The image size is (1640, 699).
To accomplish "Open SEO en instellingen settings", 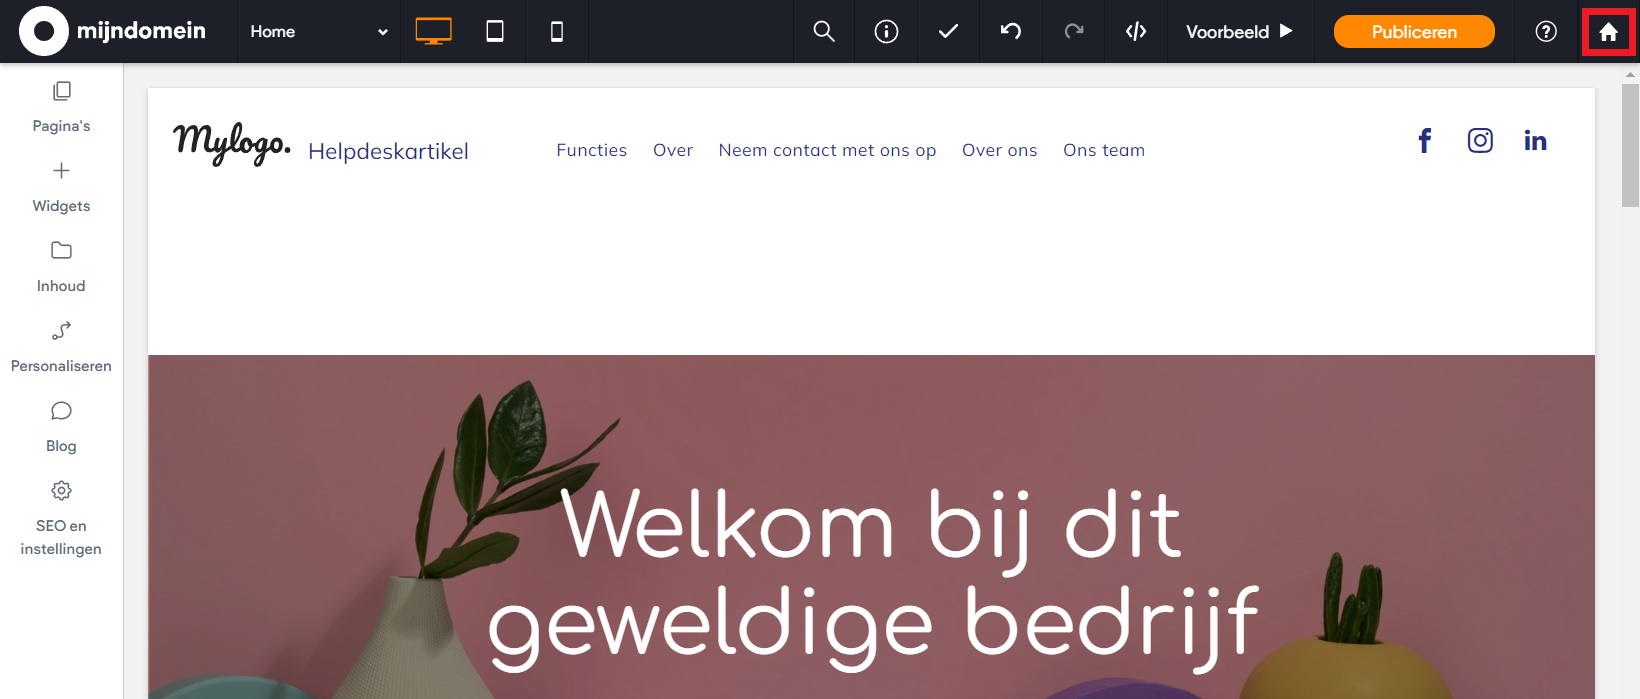I will (61, 518).
